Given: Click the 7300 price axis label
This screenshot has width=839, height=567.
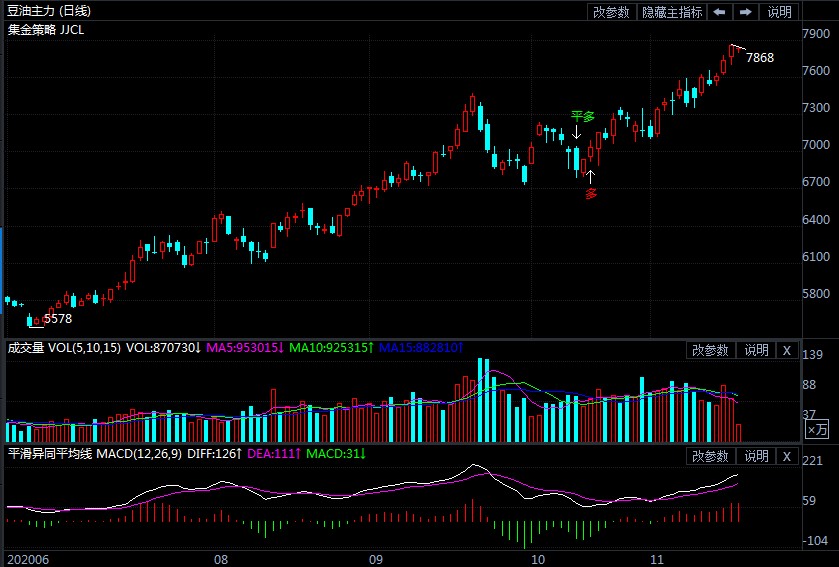Looking at the screenshot, I should coord(816,108).
